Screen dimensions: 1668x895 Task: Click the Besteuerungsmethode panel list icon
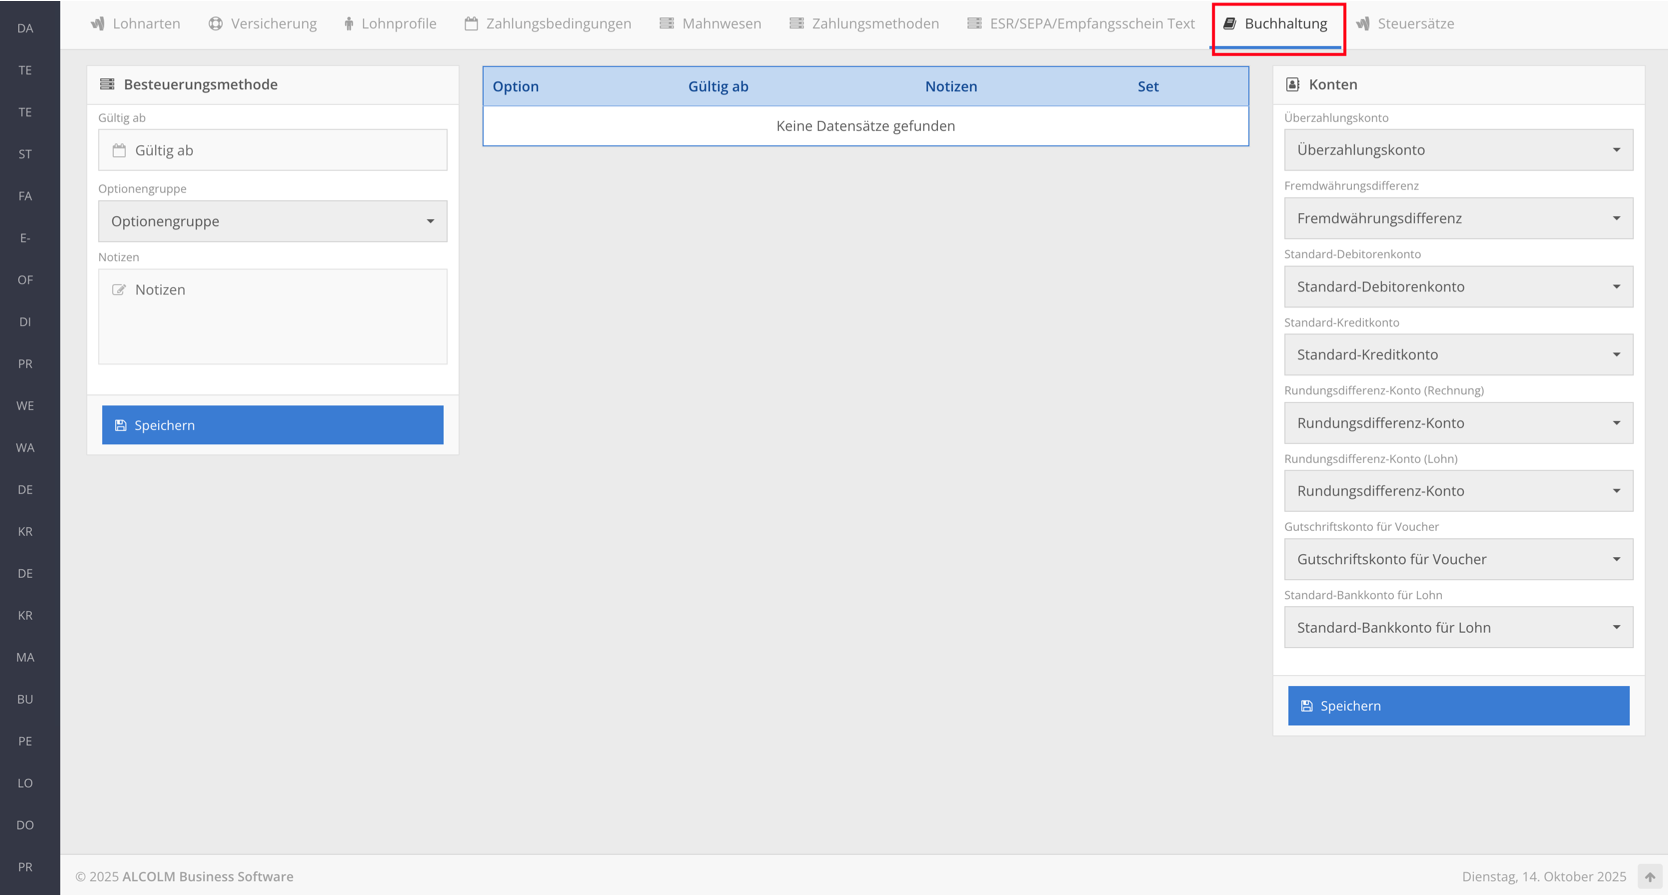pos(107,85)
